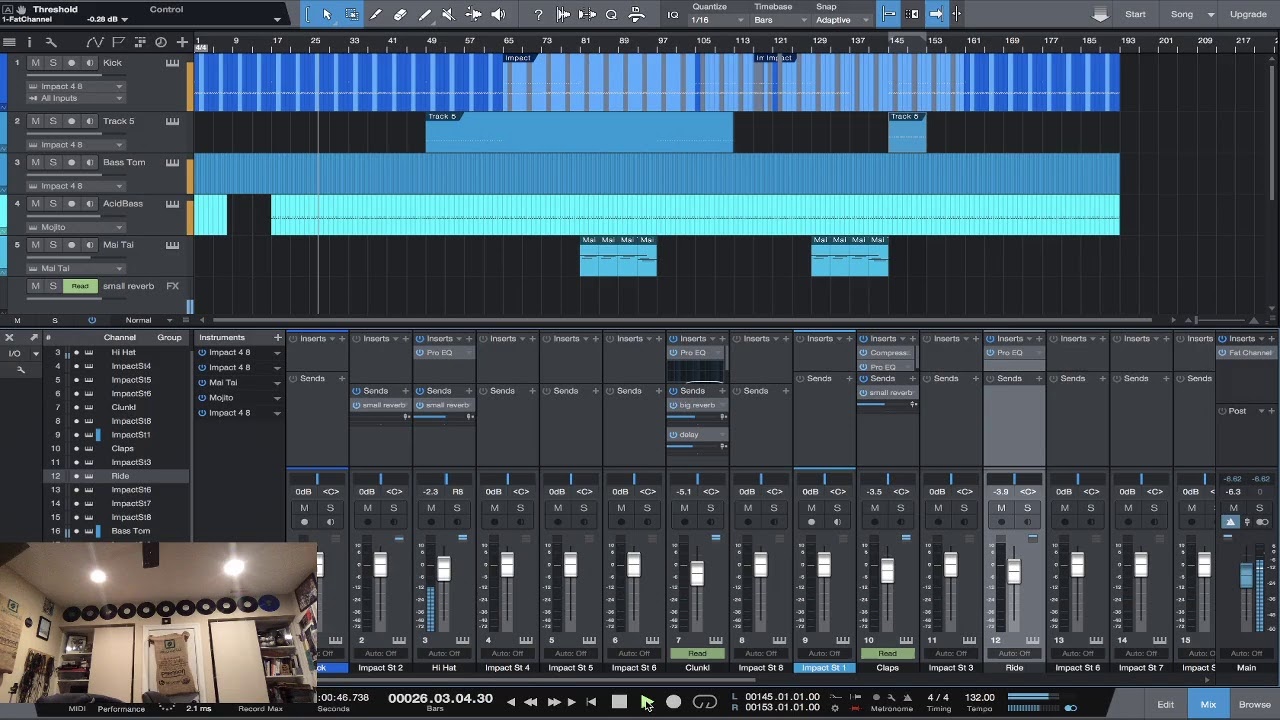The height and width of the screenshot is (720, 1280).
Task: Solo the Track 5 track
Action: click(53, 121)
